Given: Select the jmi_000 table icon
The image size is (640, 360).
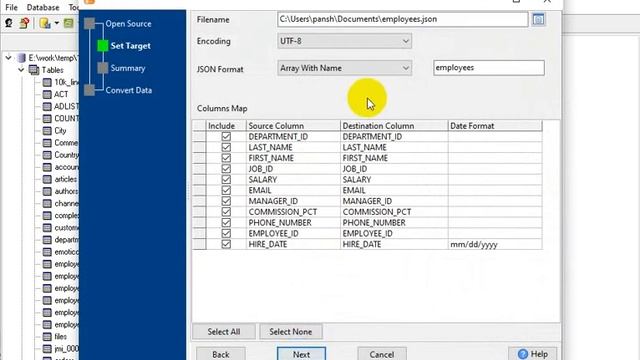Looking at the screenshot, I should [47, 349].
